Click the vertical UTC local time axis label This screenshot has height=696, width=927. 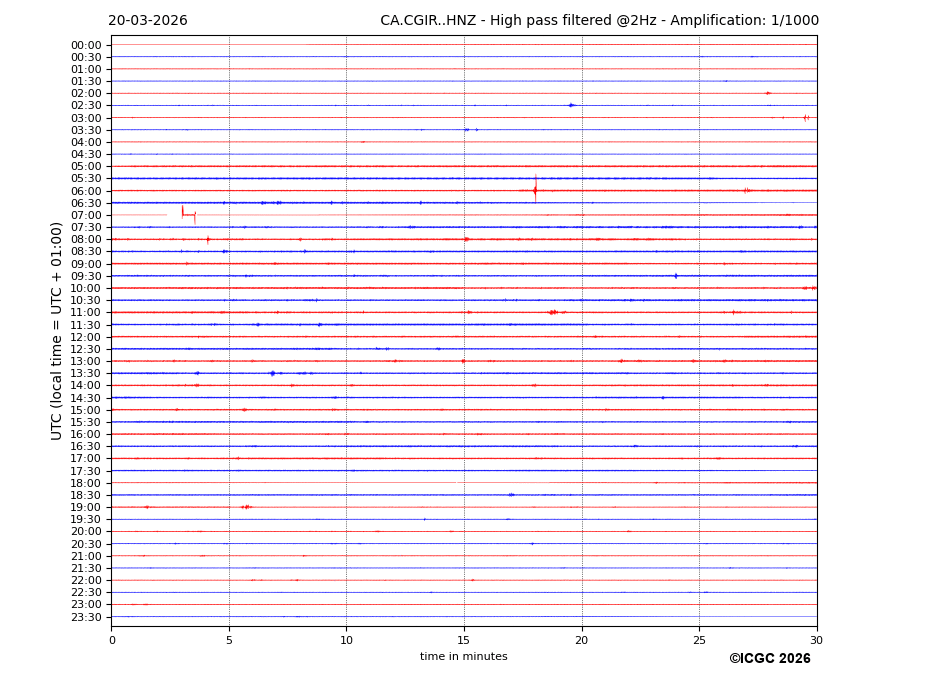[58, 330]
